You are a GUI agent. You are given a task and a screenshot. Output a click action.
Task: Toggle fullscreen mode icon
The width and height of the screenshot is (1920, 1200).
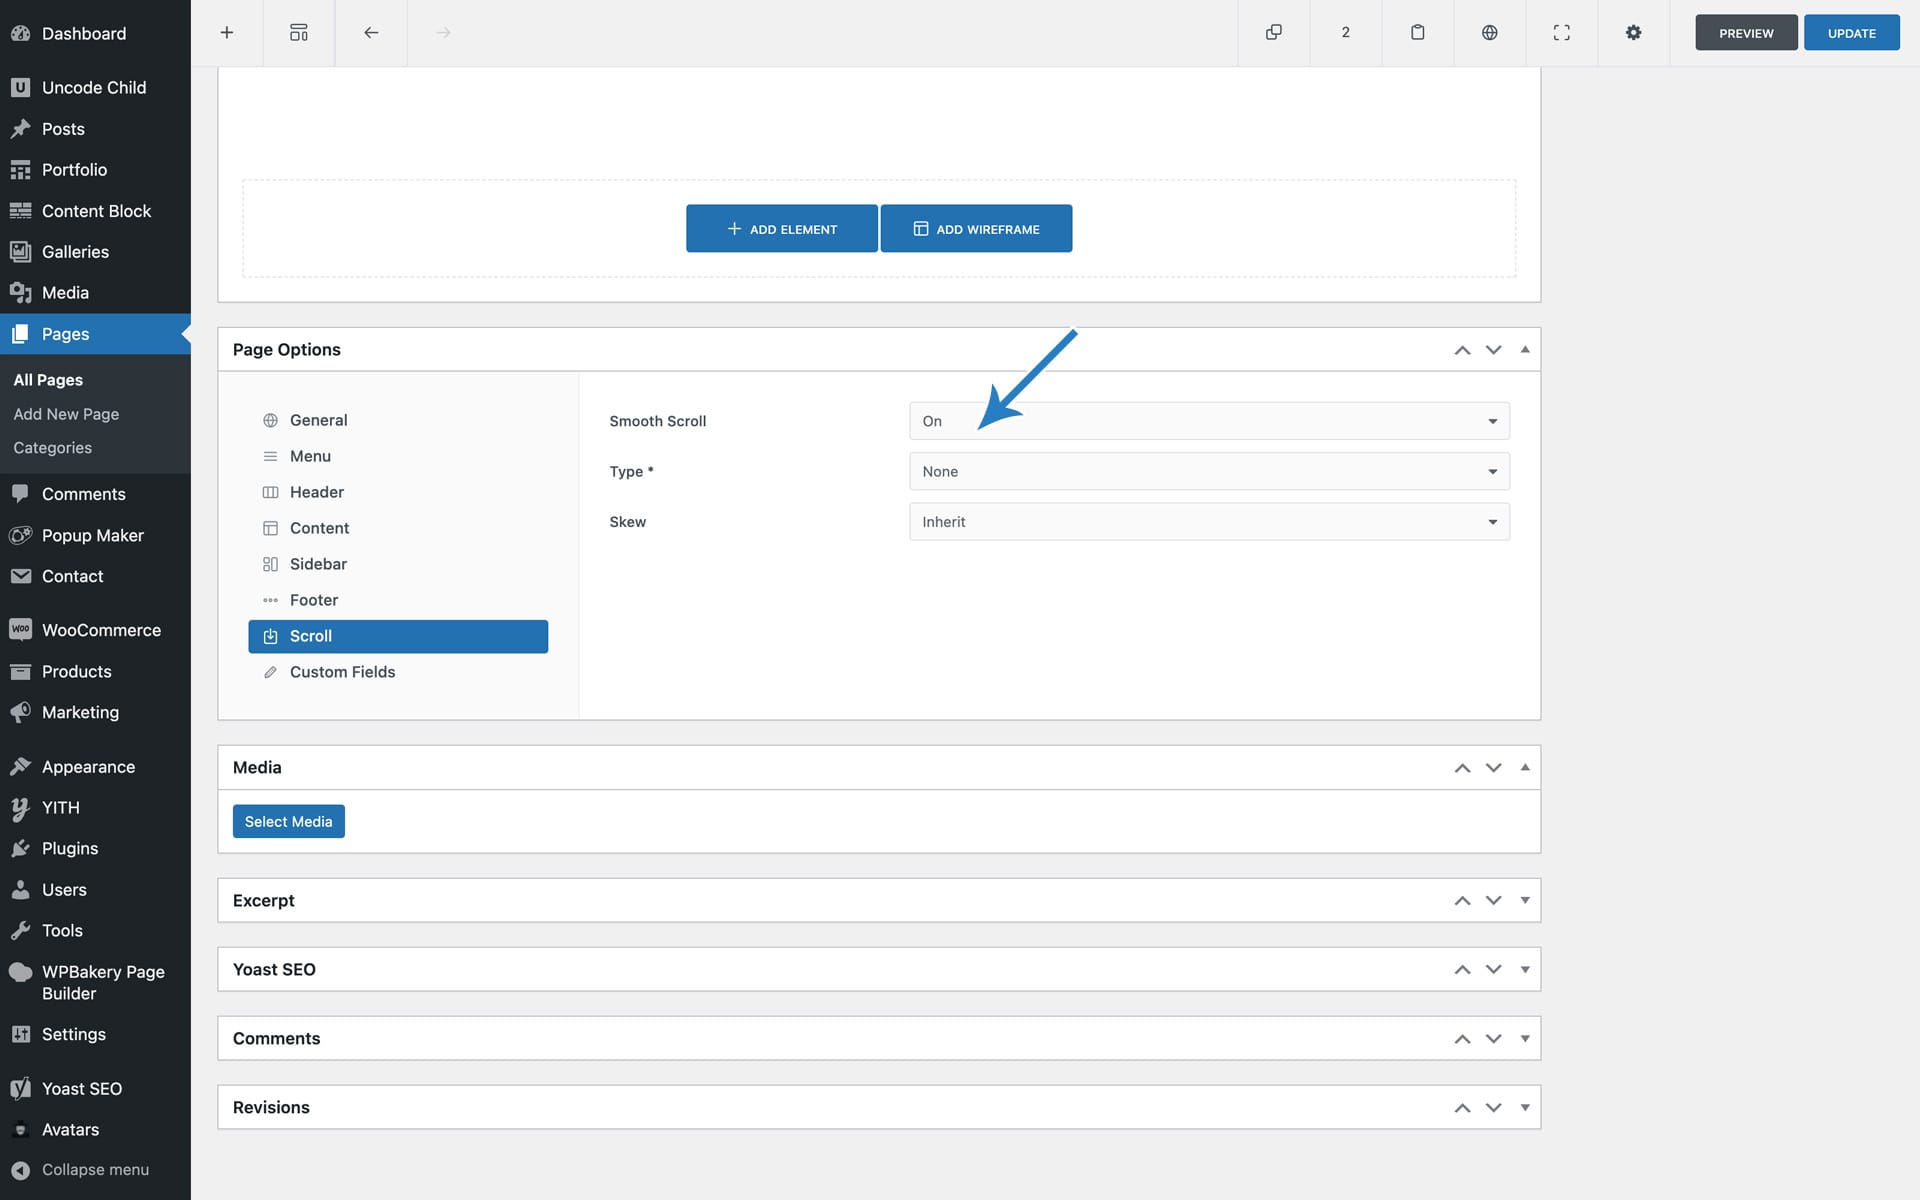[1561, 33]
